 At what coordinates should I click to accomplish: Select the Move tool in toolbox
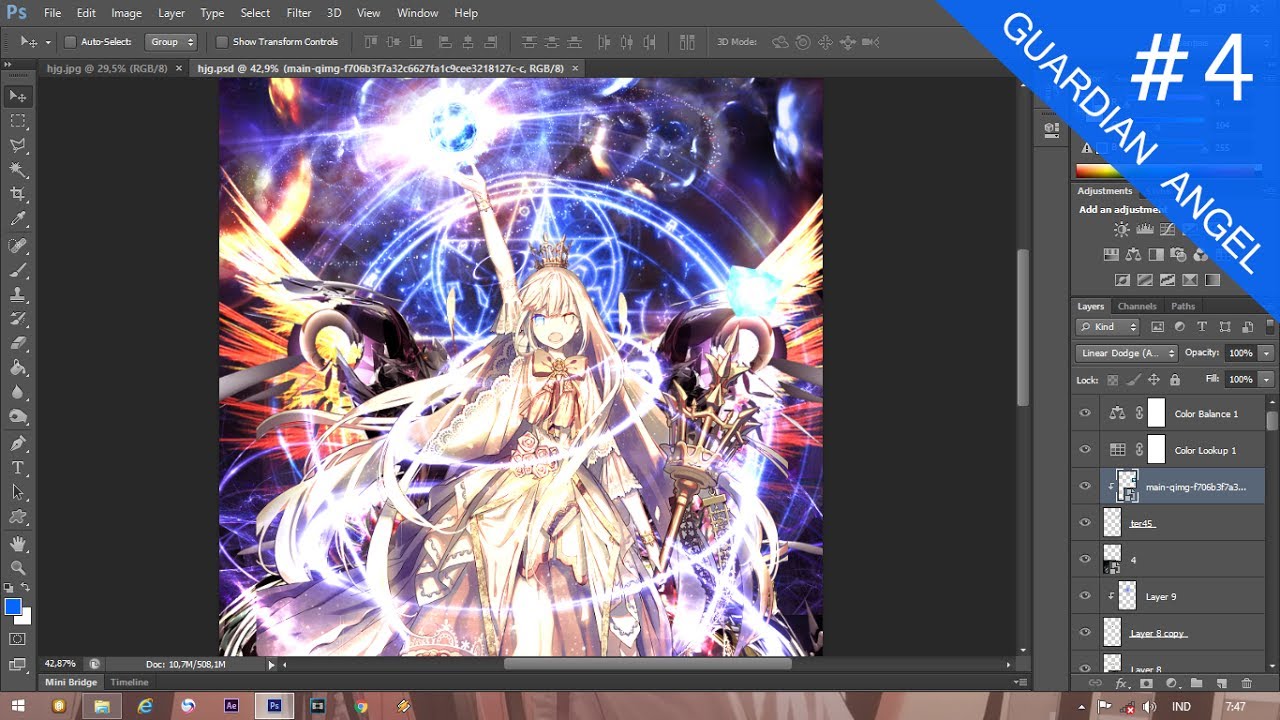coord(18,96)
